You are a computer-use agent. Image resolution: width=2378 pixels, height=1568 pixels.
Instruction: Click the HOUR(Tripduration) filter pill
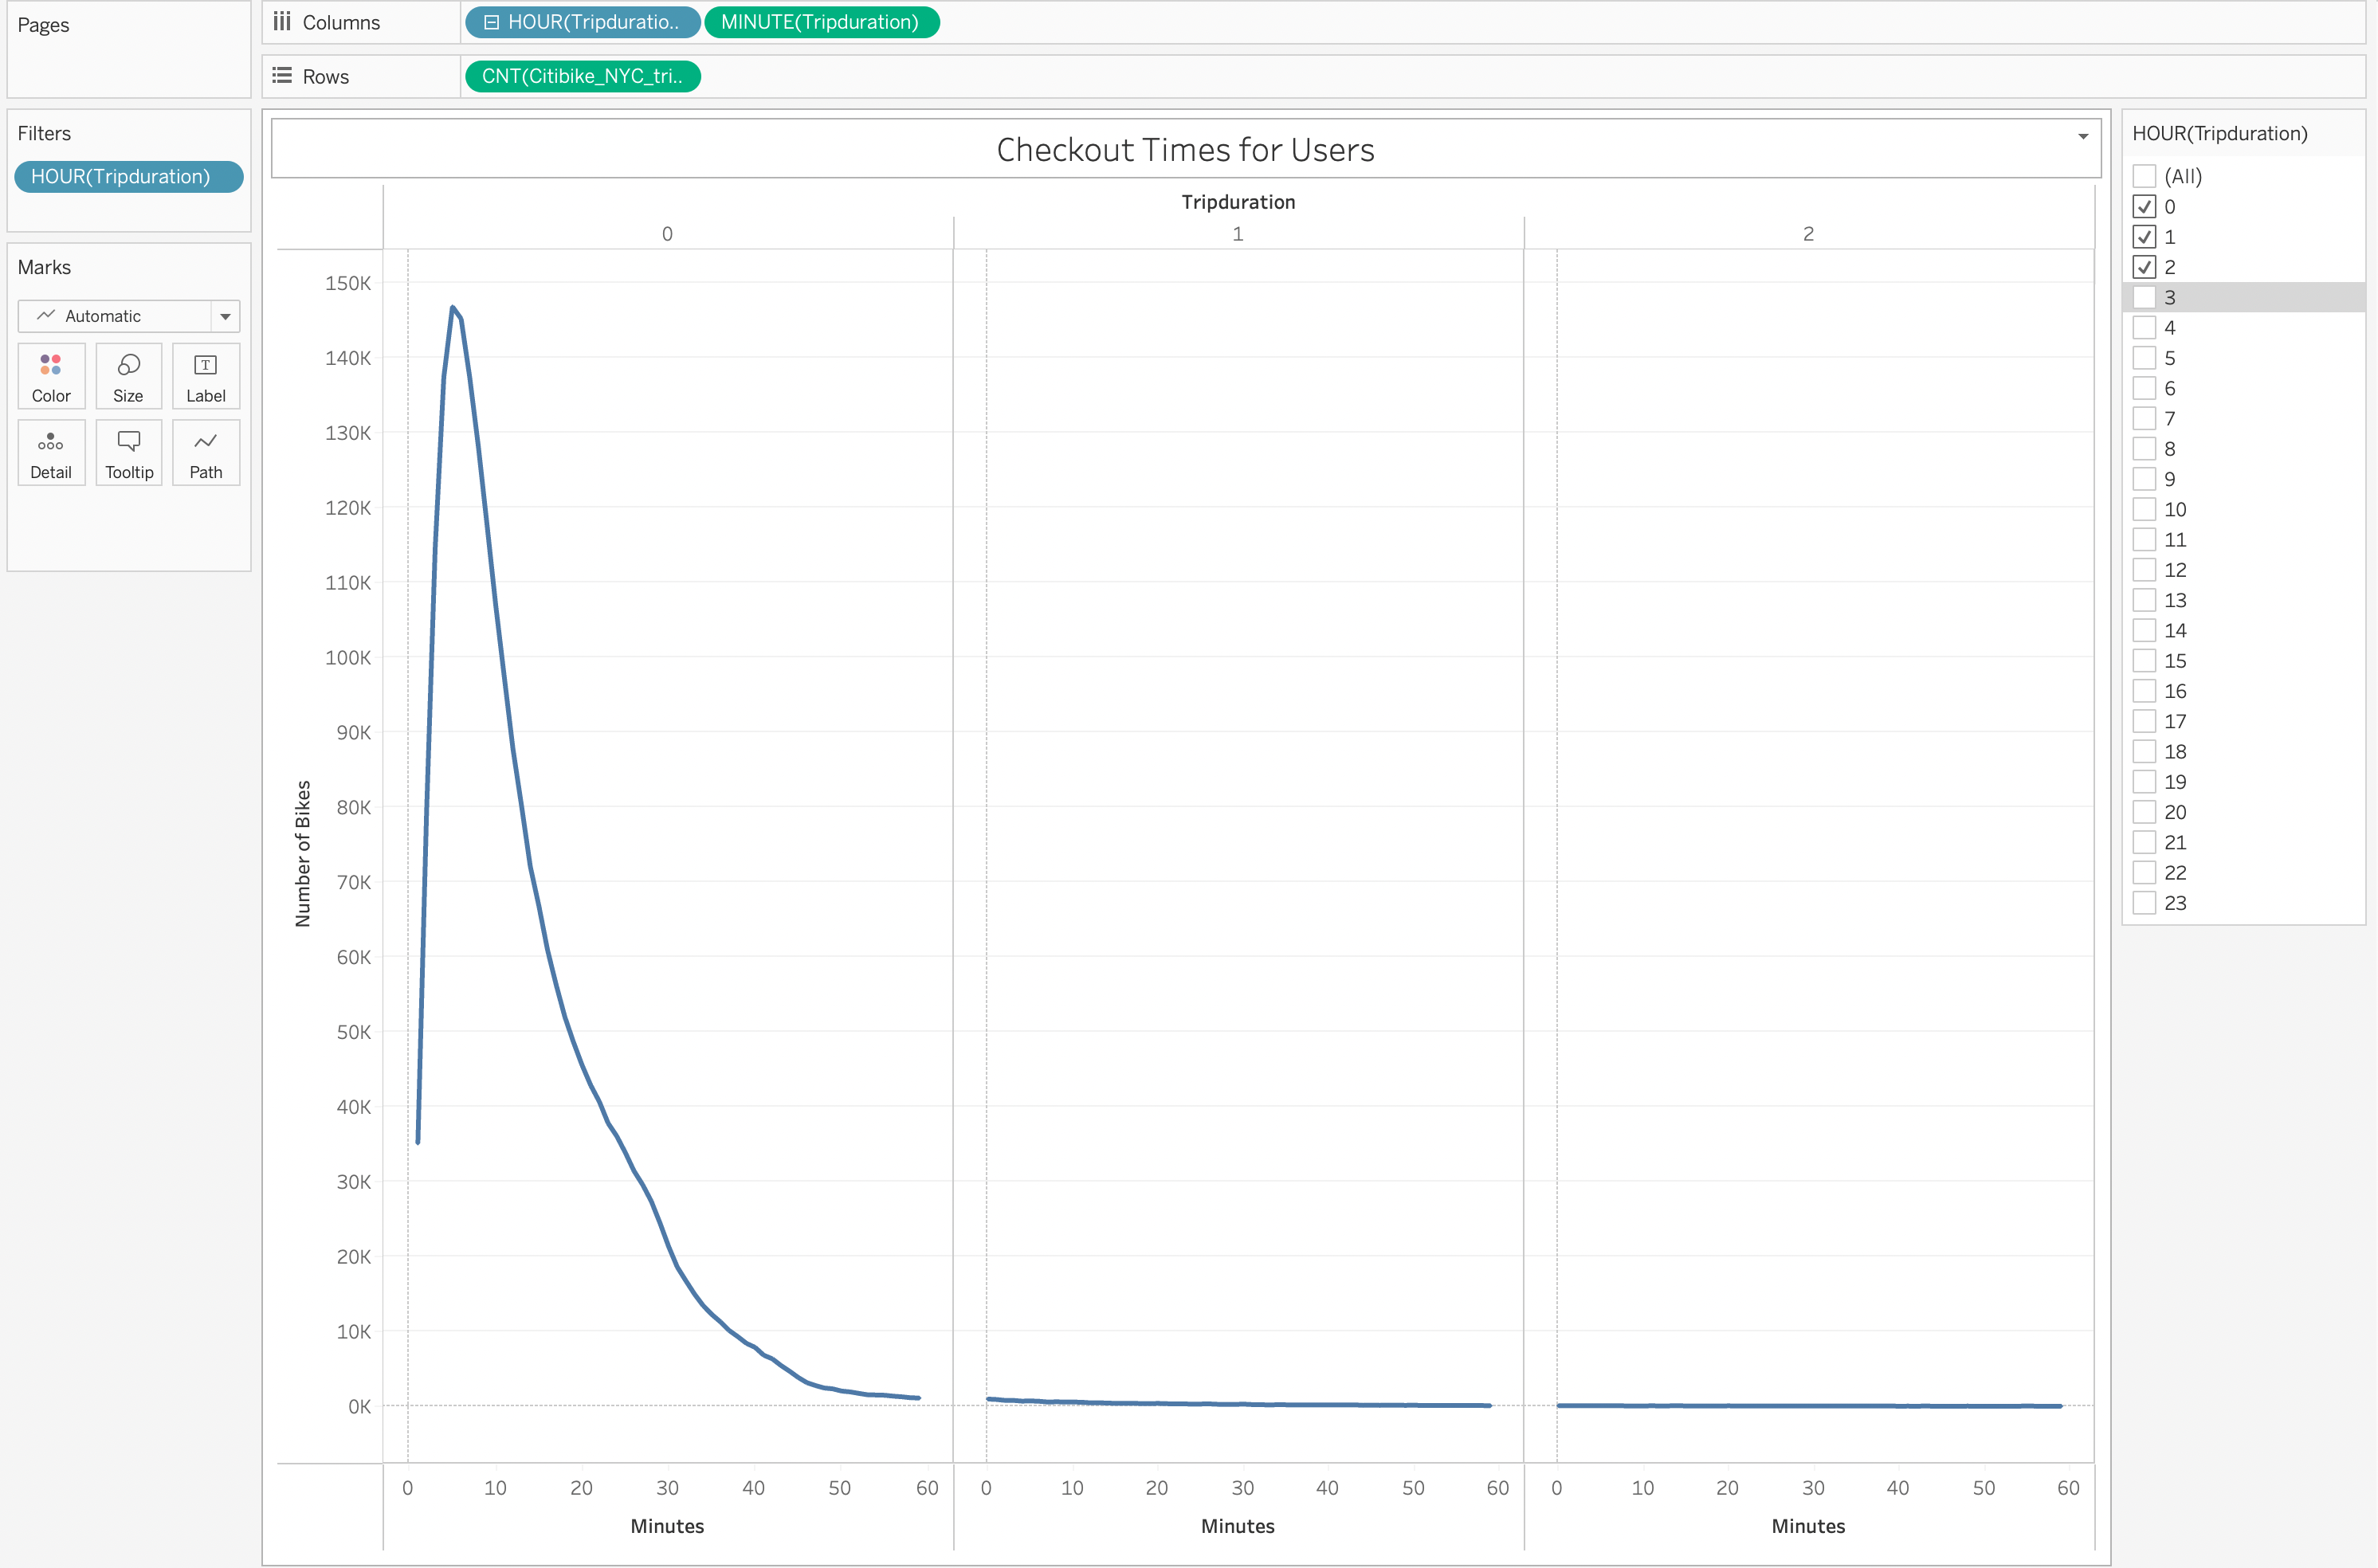[128, 177]
